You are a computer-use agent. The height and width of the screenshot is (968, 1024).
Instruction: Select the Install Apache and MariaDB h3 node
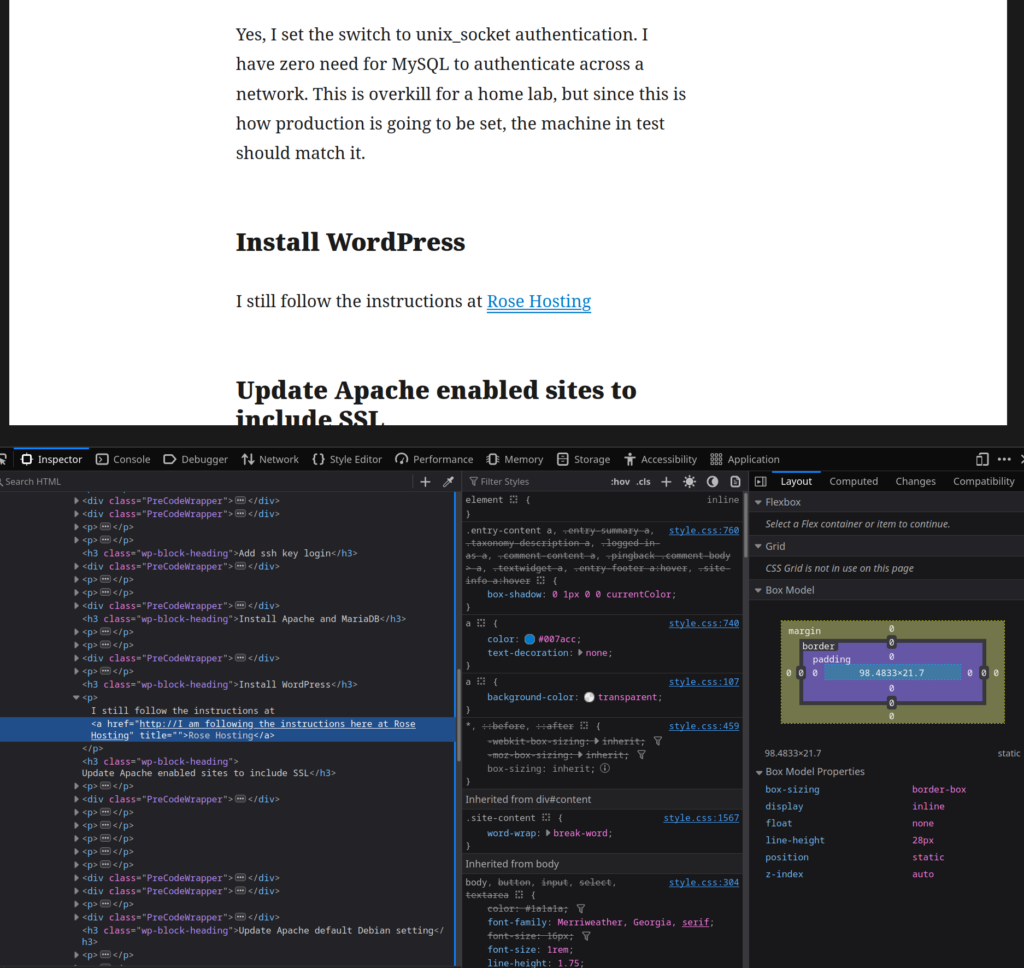[244, 619]
